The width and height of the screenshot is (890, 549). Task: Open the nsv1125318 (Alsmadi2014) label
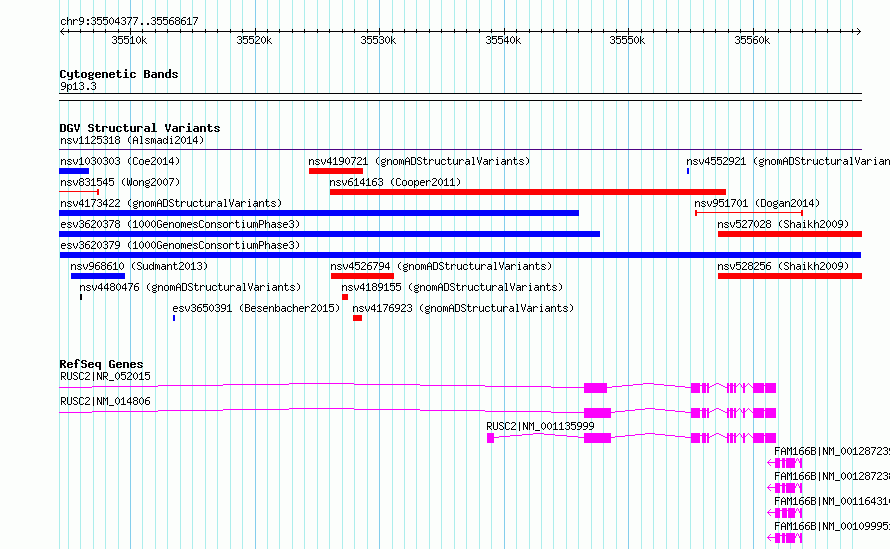tap(132, 140)
